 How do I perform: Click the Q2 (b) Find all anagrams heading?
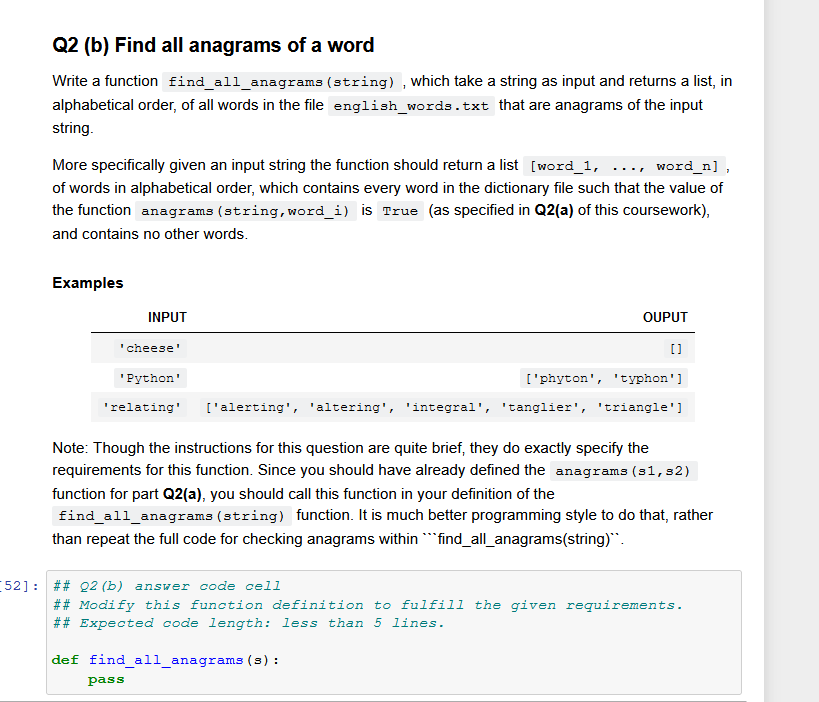[213, 45]
